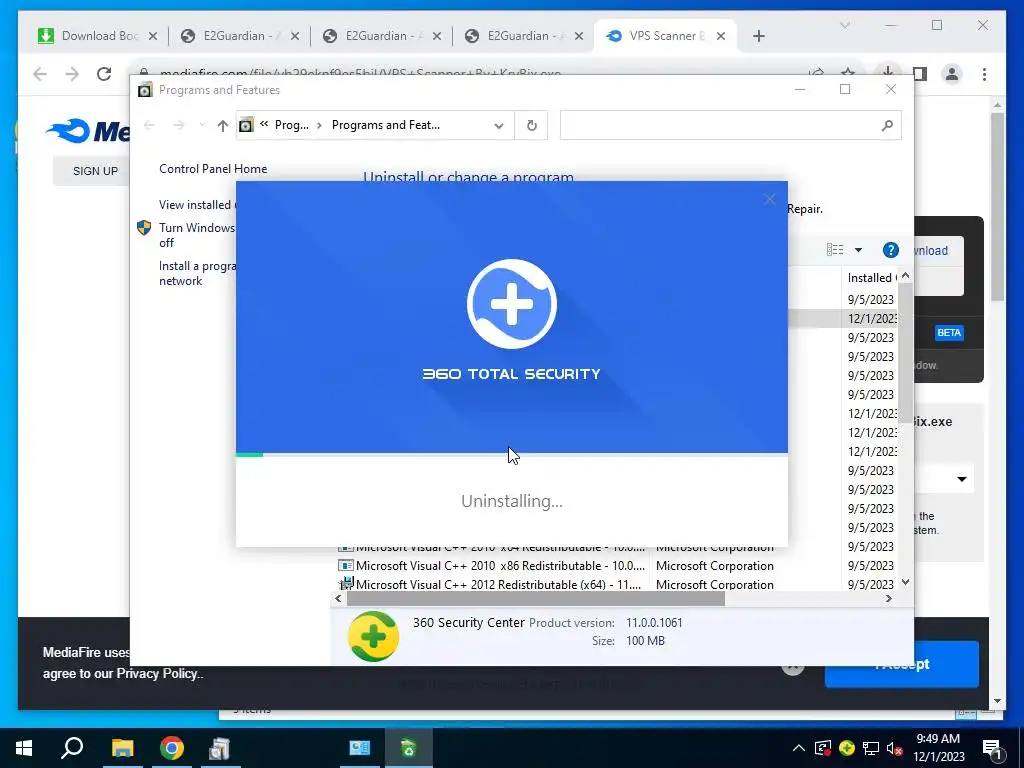Image resolution: width=1024 pixels, height=768 pixels.
Task: Click the horizontal scrollbar in programs list
Action: (x=536, y=598)
